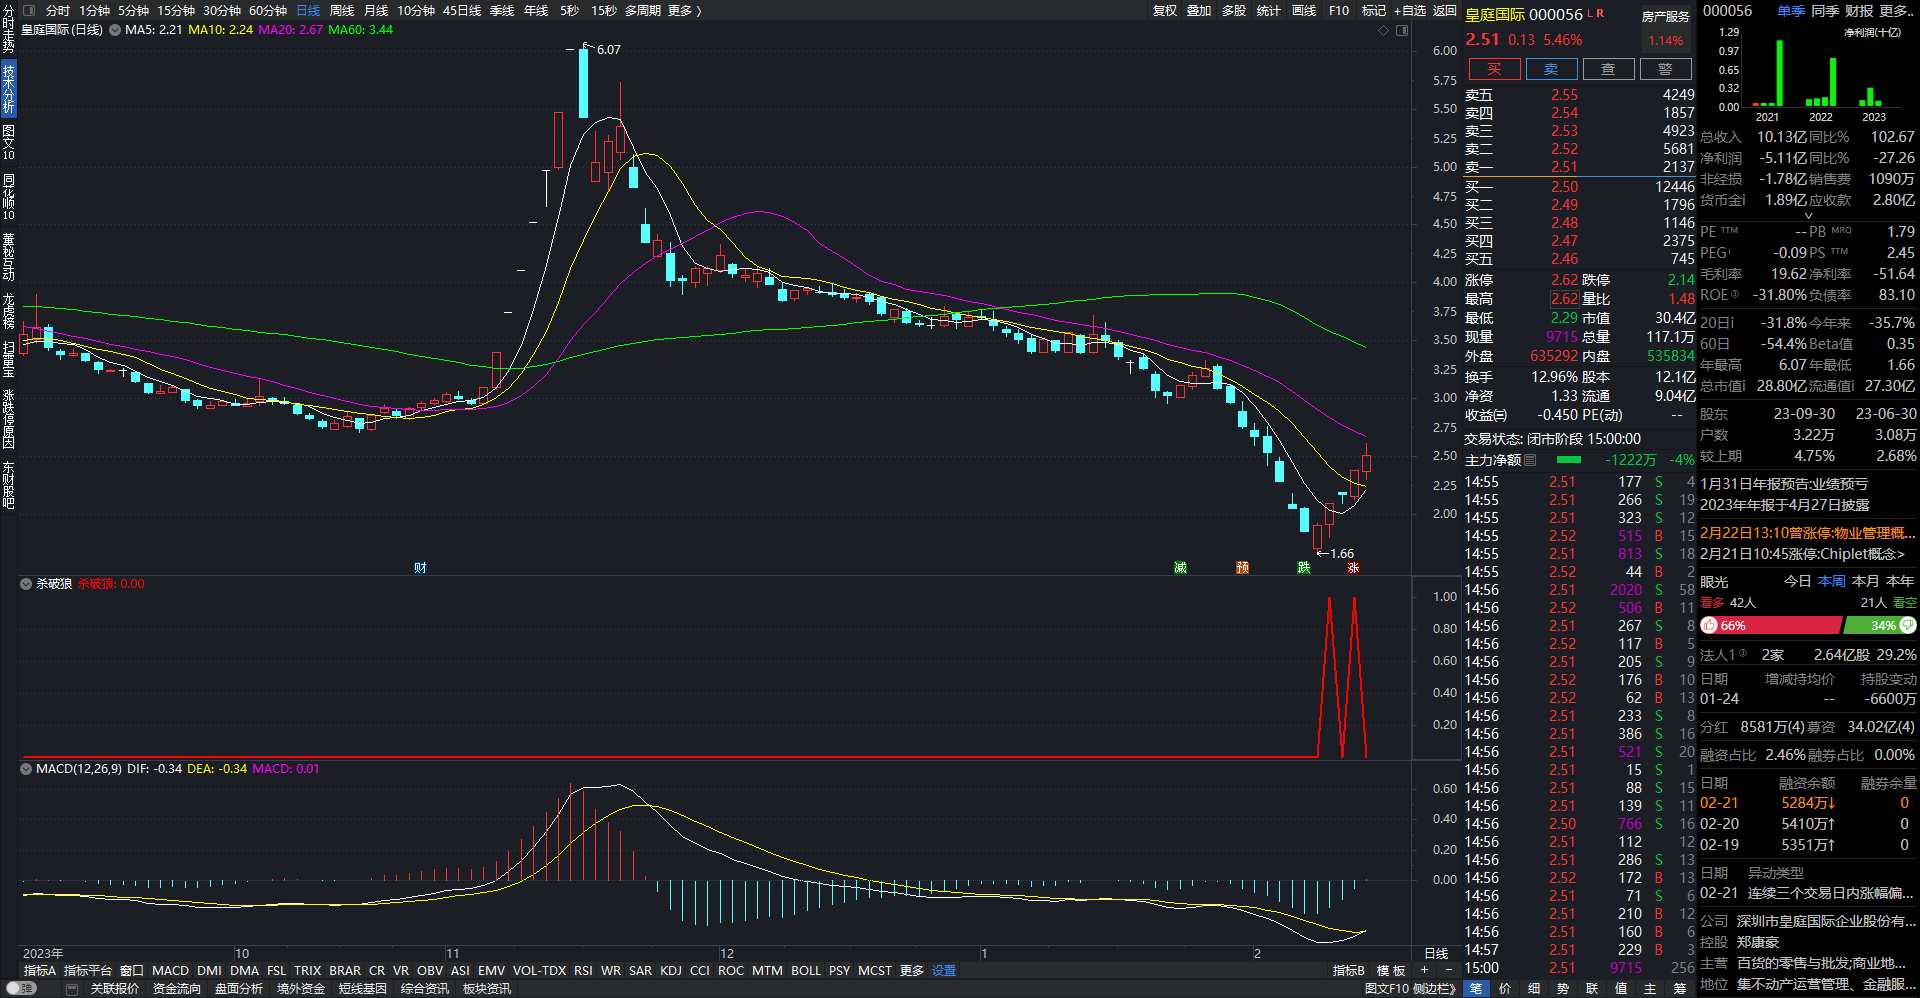Viewport: 1920px width, 998px height.
Task: Switch to 30分钟 chart period
Action: point(222,11)
